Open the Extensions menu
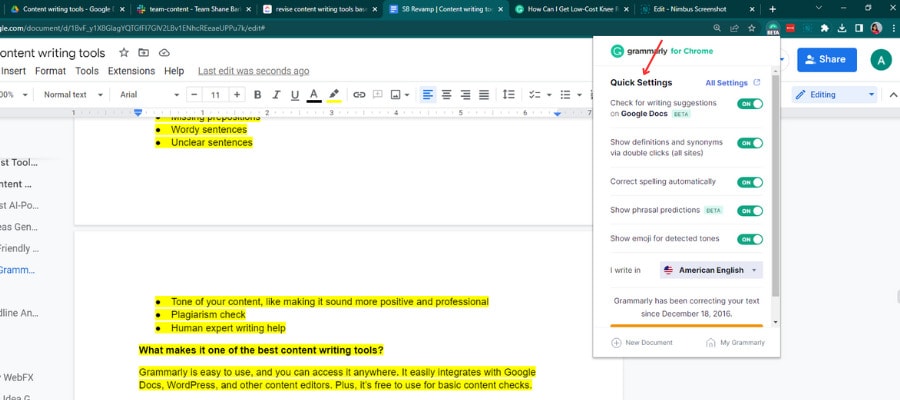 [131, 71]
